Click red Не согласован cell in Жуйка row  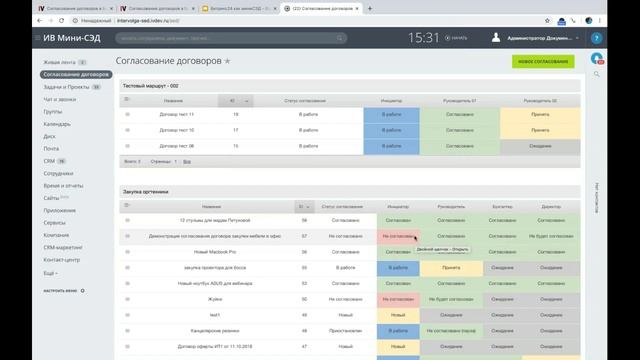[398, 299]
